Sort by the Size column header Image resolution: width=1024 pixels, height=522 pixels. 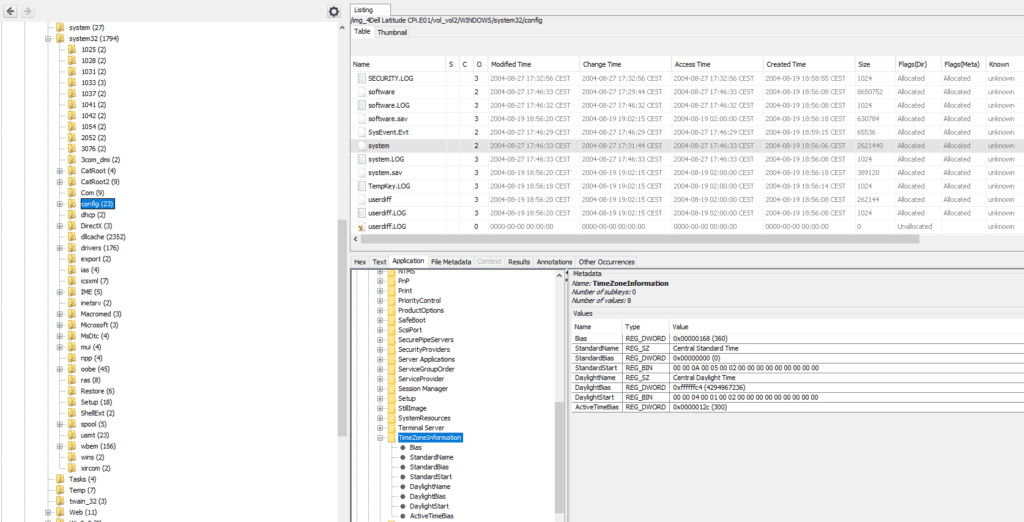pyautogui.click(x=874, y=65)
